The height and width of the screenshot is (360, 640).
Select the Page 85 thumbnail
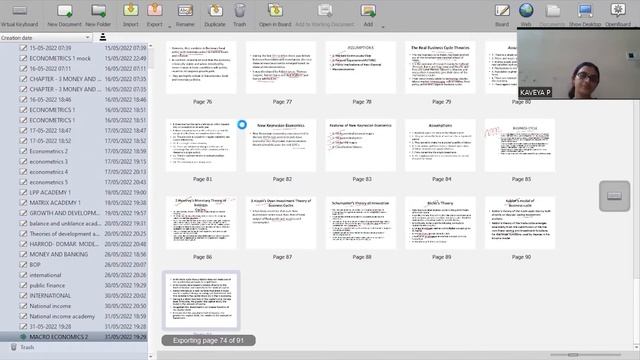click(520, 145)
